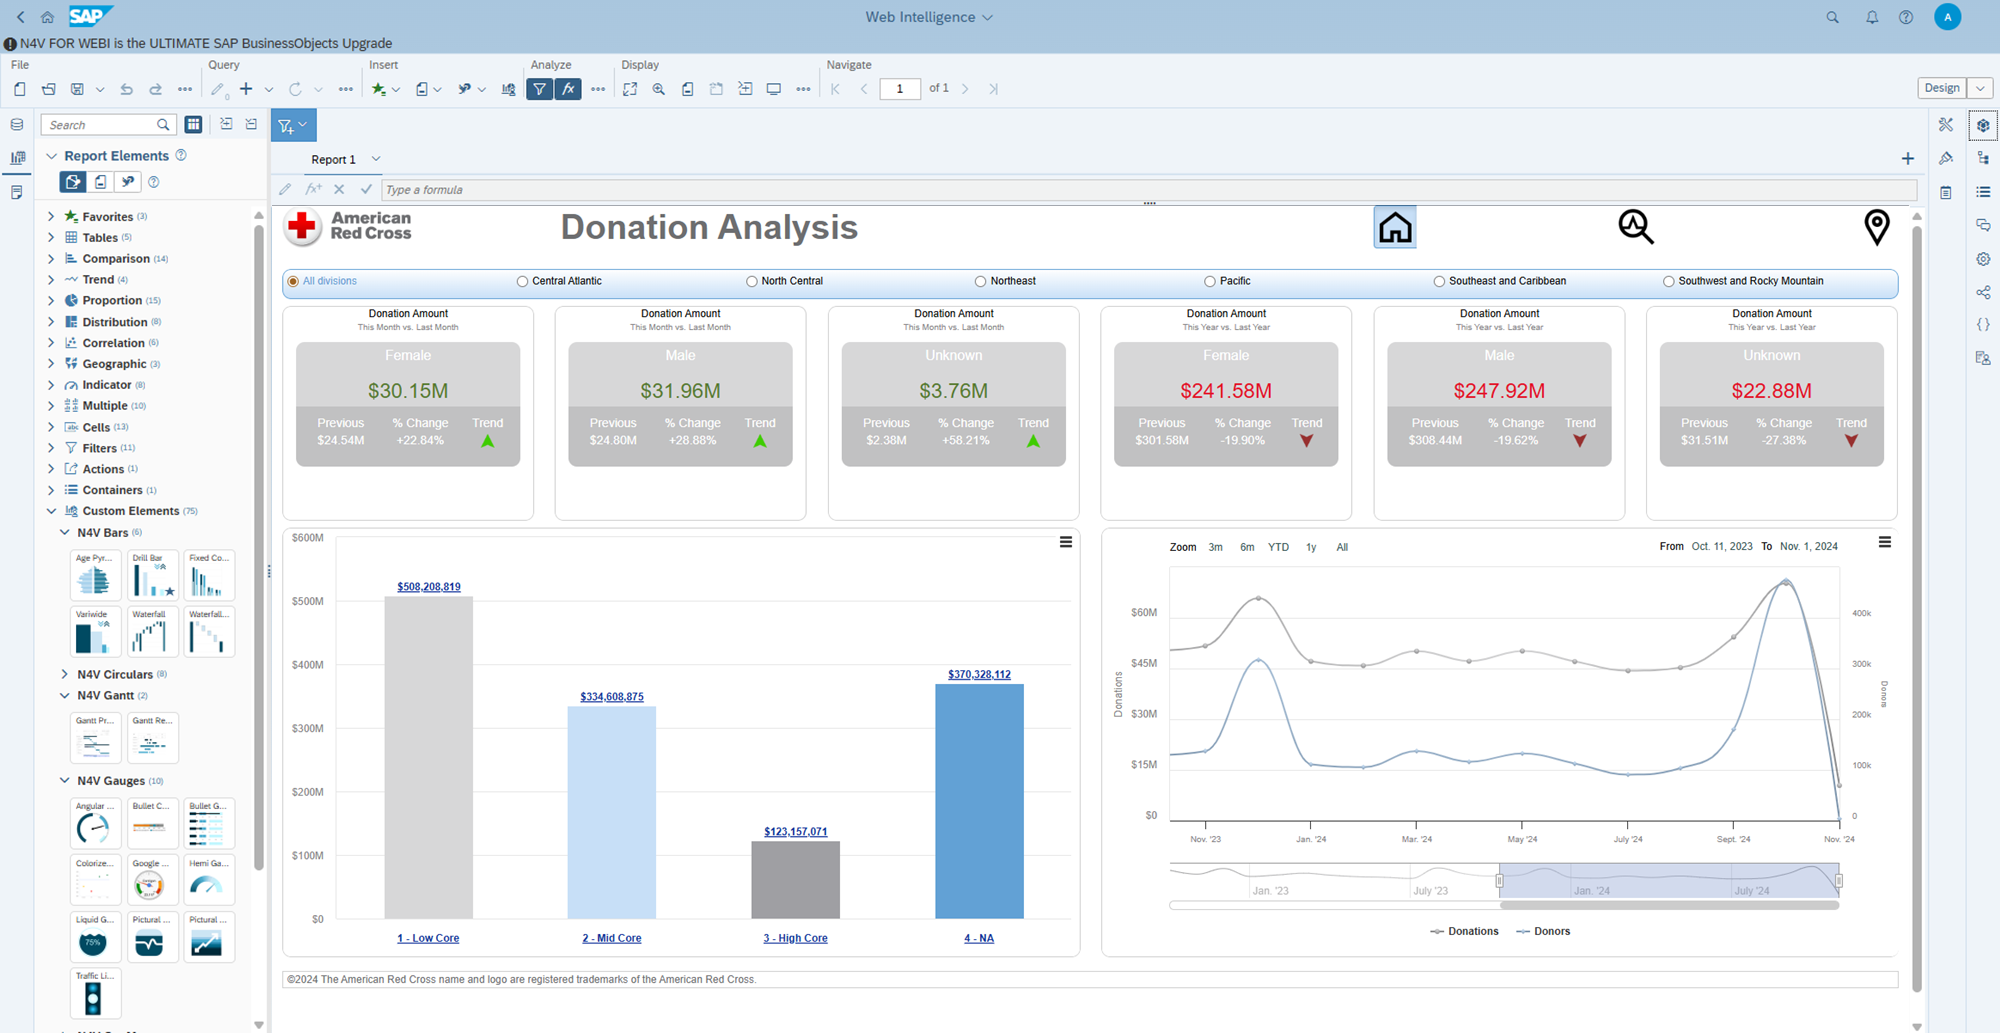Select the Formula Bar toggle icon in Analyze toolbar
Viewport: 2000px width, 1033px height.
pos(568,89)
